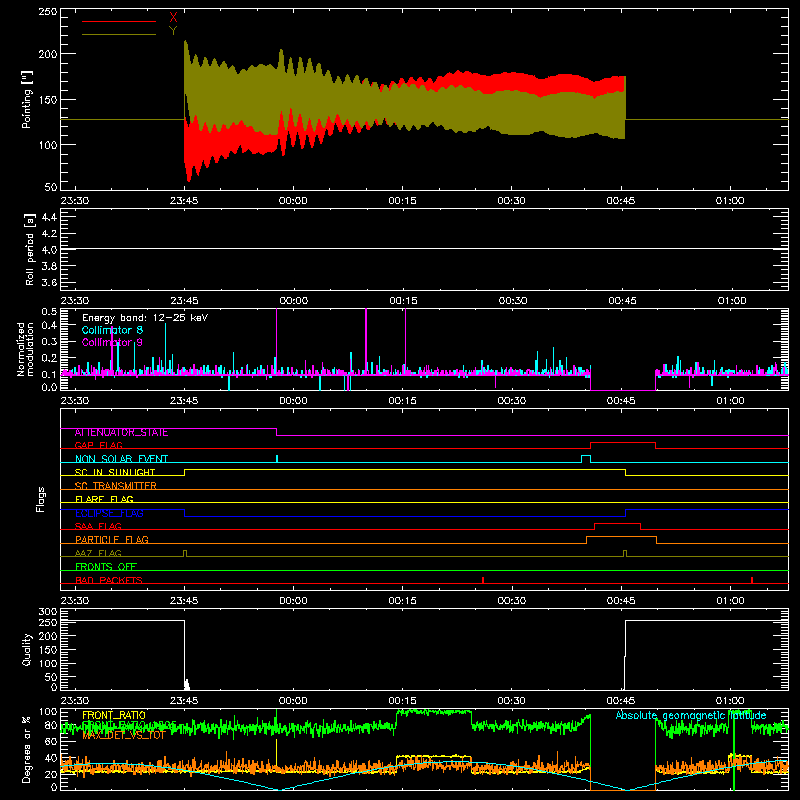Click the Quality axis title
This screenshot has height=800, width=800.
point(26,649)
